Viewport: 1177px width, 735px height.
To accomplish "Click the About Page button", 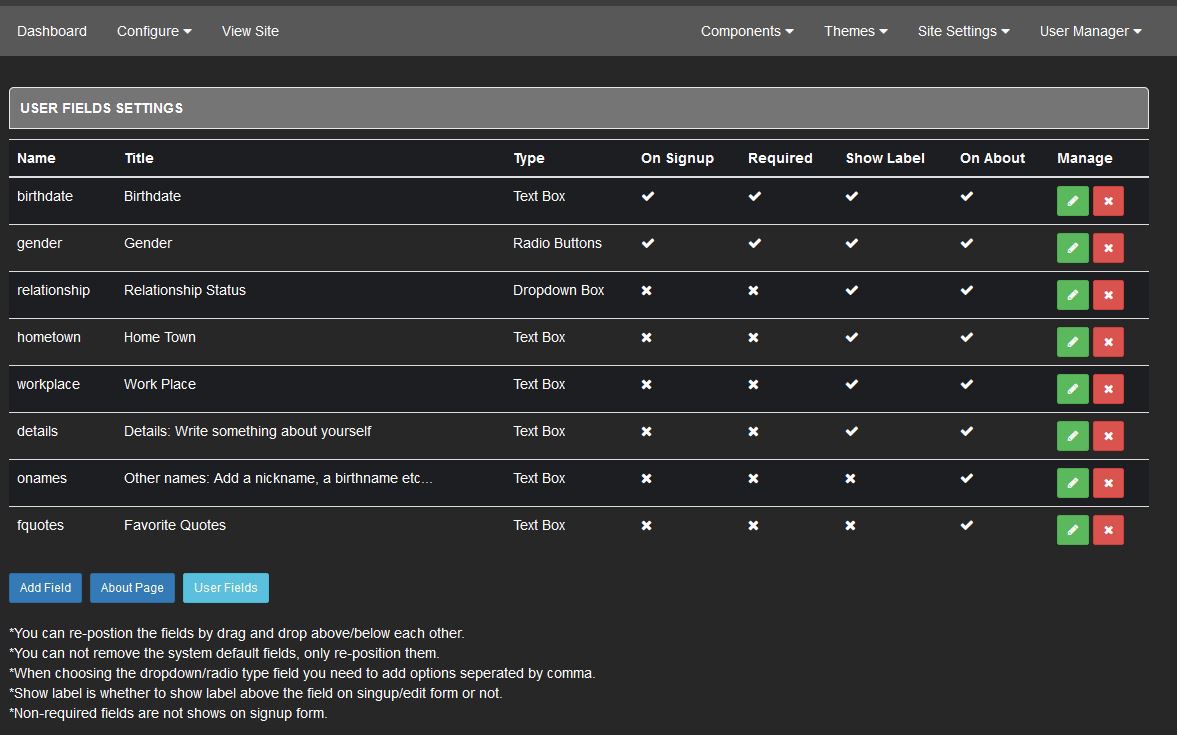I will [132, 588].
